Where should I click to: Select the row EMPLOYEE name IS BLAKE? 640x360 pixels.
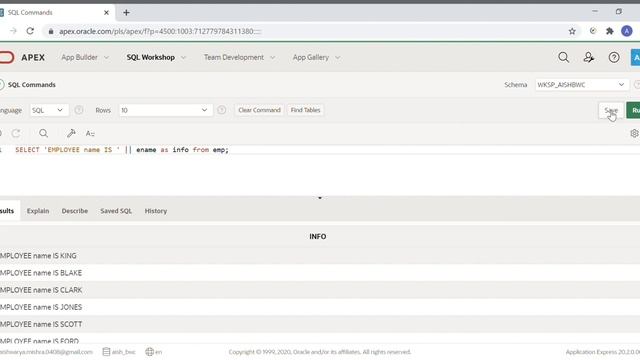tap(320, 273)
